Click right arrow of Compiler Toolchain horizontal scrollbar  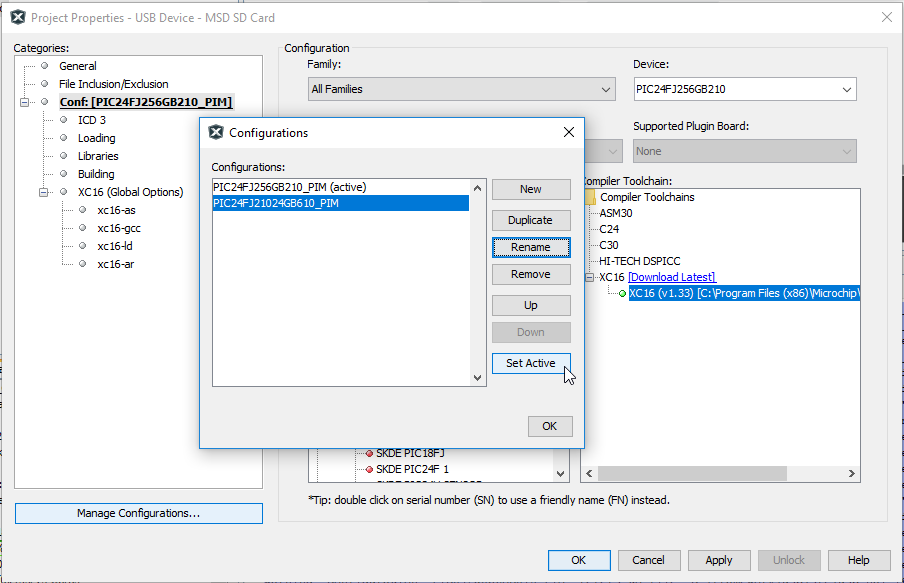[852, 473]
